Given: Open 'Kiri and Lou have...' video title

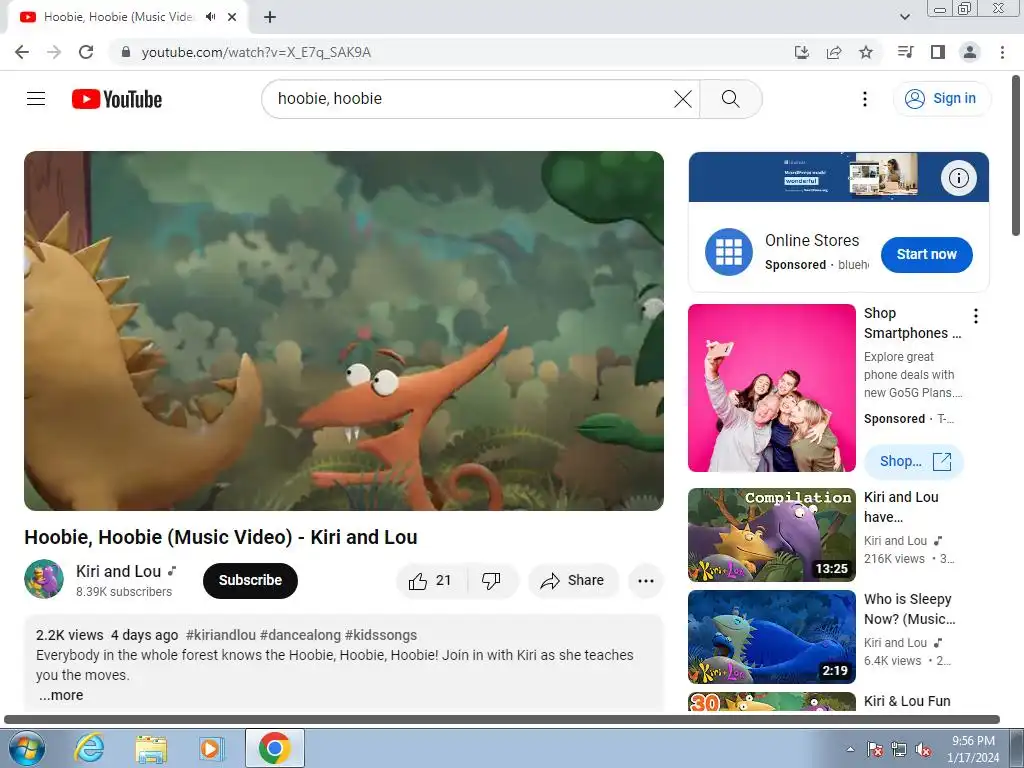Looking at the screenshot, I should (901, 507).
